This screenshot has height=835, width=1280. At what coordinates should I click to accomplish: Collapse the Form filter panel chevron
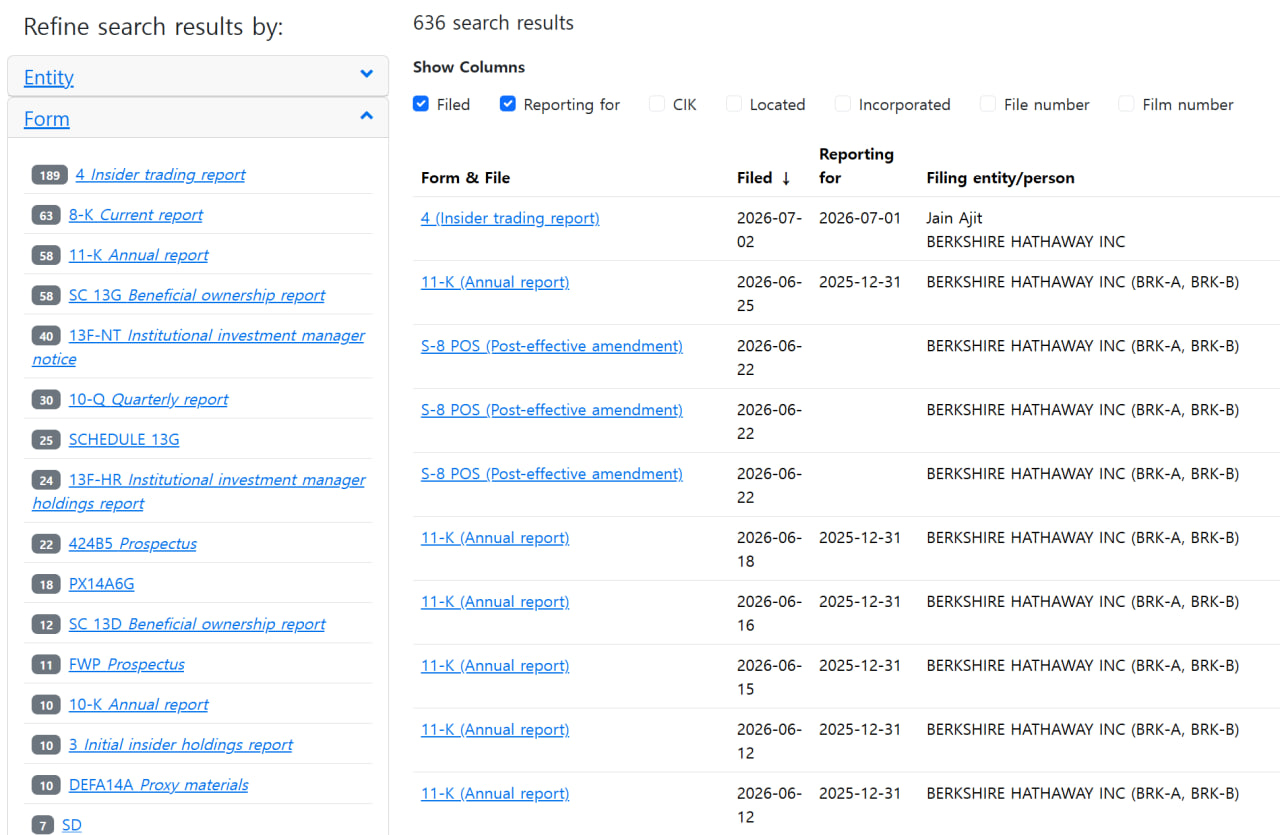click(x=367, y=116)
